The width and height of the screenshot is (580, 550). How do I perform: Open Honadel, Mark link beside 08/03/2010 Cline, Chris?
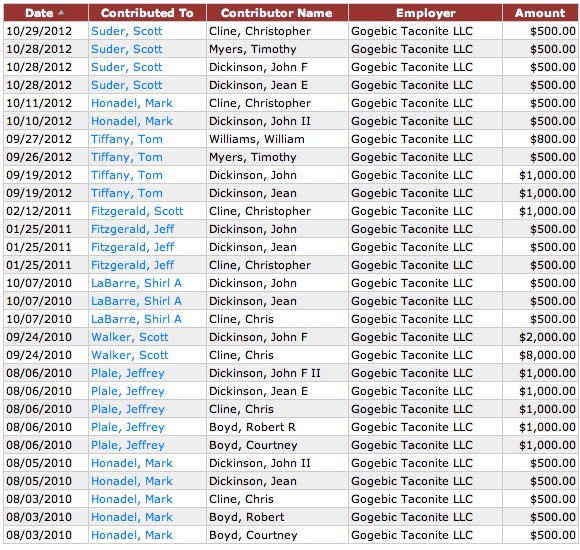pyautogui.click(x=132, y=499)
